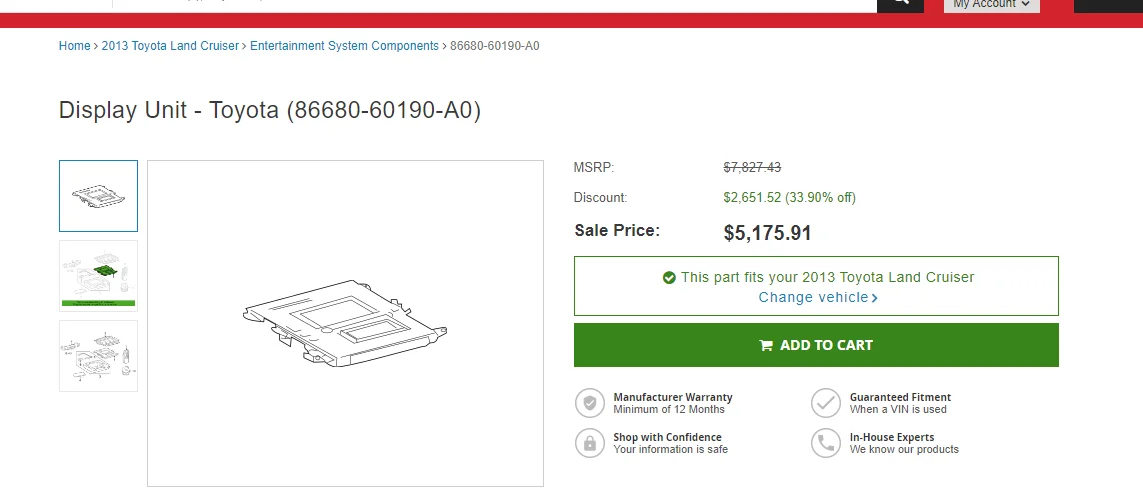1143x502 pixels.
Task: Go to Home breadcrumb
Action: click(x=74, y=46)
